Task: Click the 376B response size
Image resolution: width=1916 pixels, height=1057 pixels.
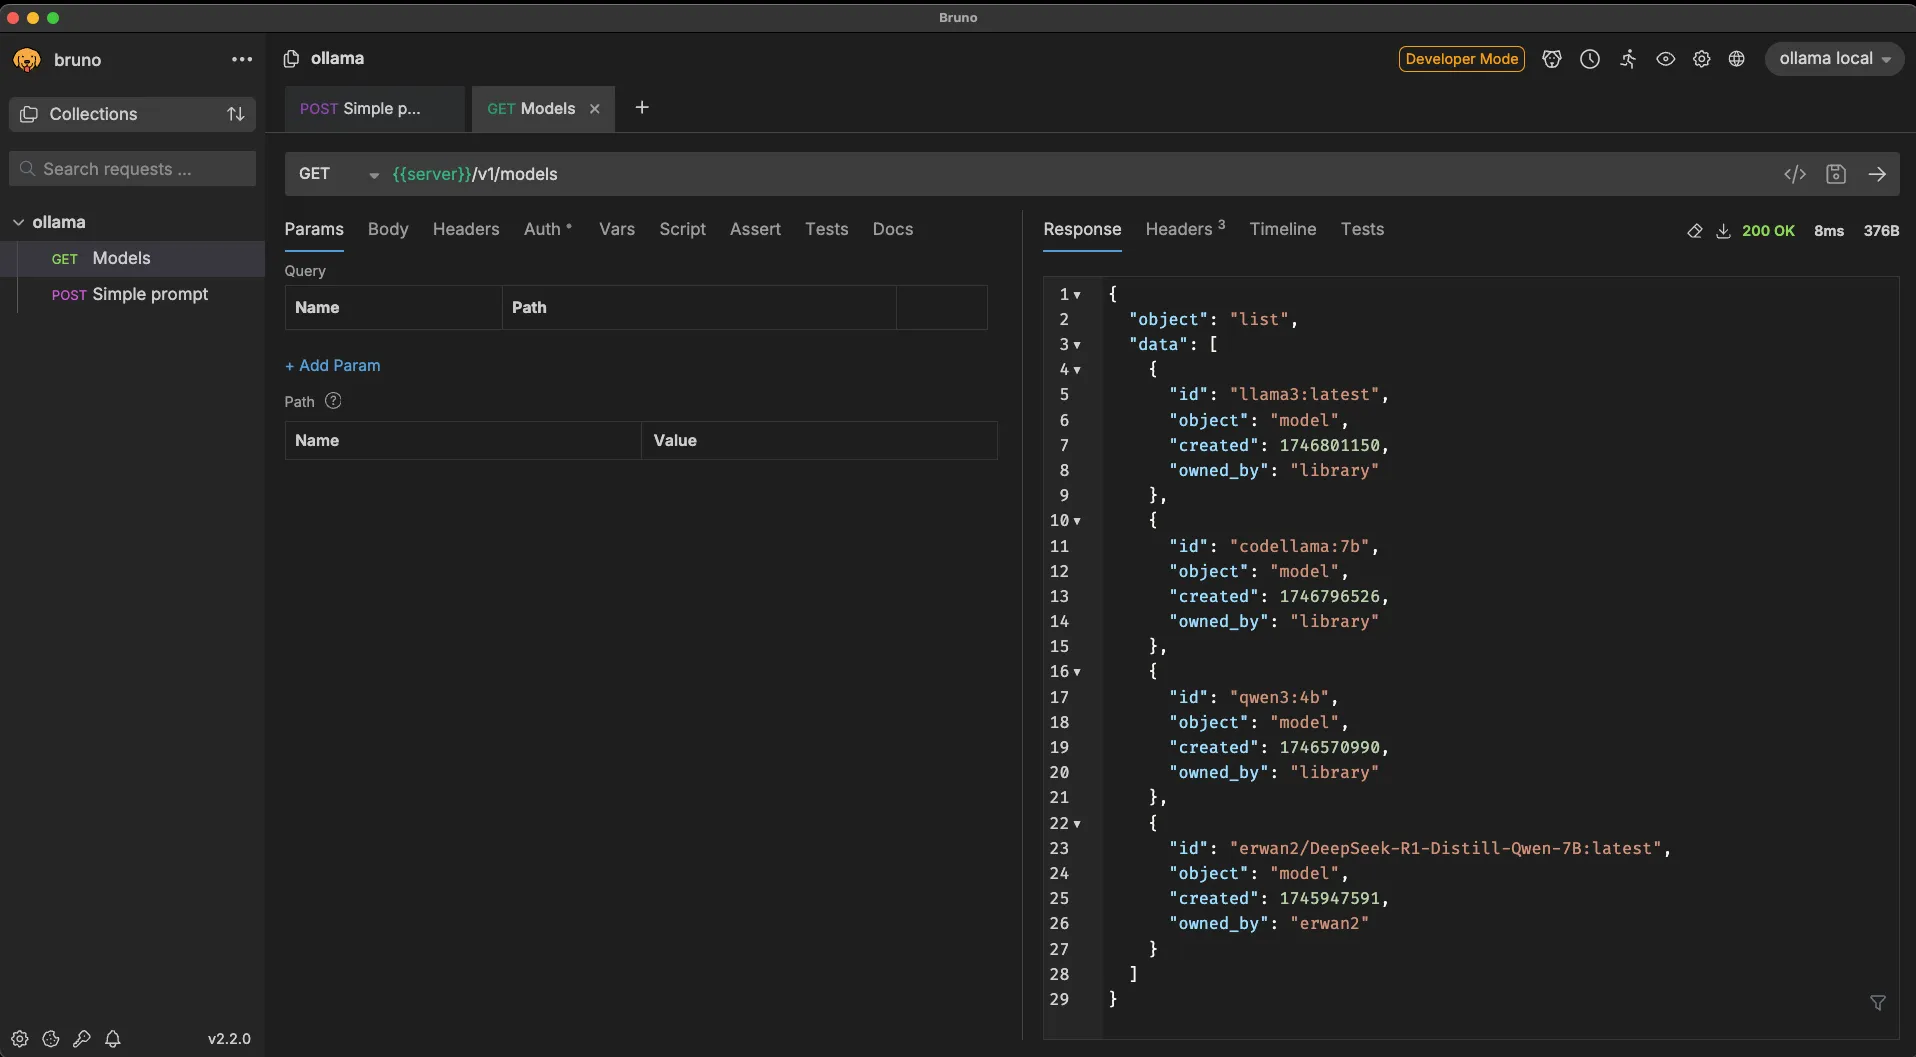Action: coord(1881,231)
